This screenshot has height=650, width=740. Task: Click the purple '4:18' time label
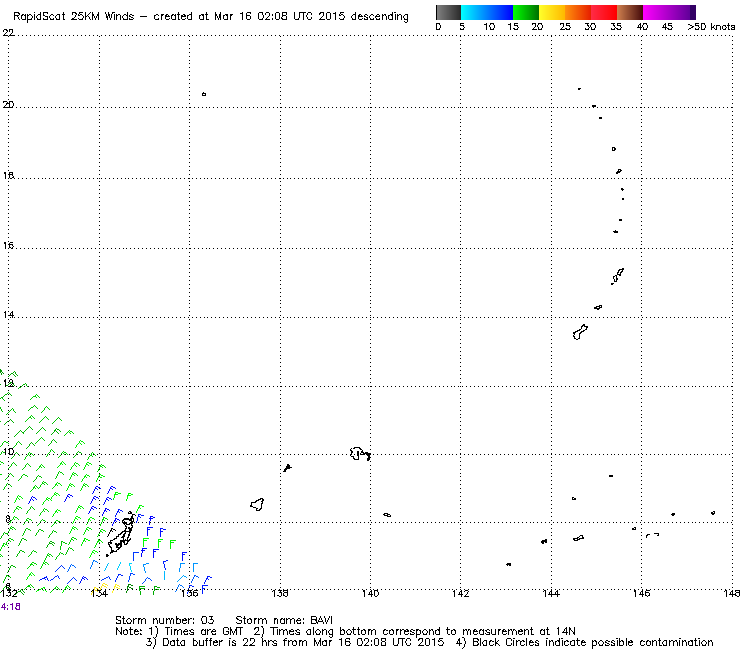10,607
